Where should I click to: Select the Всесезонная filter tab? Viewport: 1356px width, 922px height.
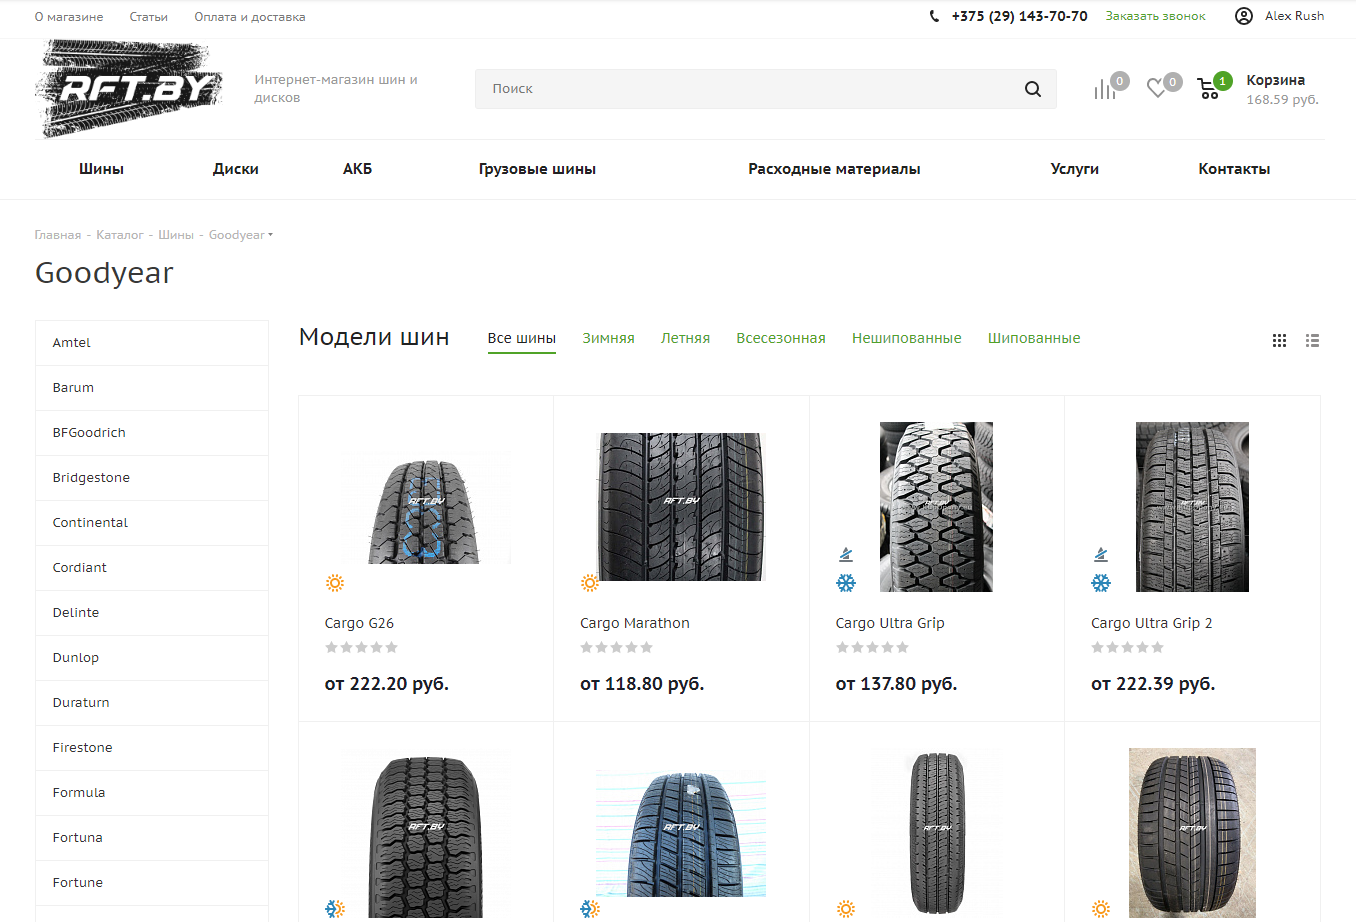[x=781, y=338]
